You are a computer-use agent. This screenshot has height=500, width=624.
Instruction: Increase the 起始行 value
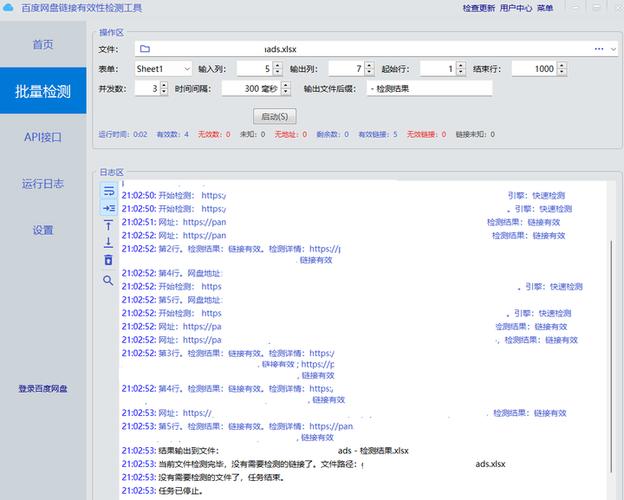point(461,65)
